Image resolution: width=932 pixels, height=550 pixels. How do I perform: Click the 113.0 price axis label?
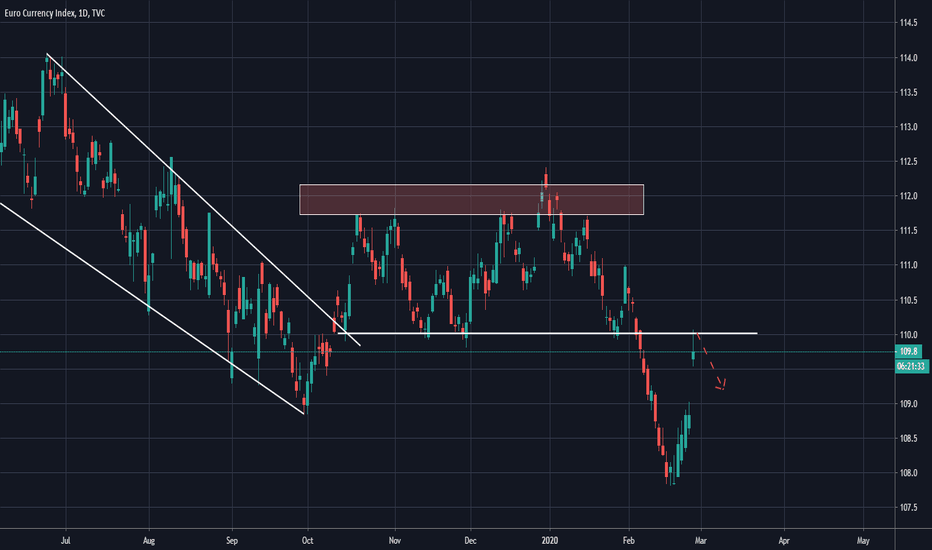(x=908, y=127)
